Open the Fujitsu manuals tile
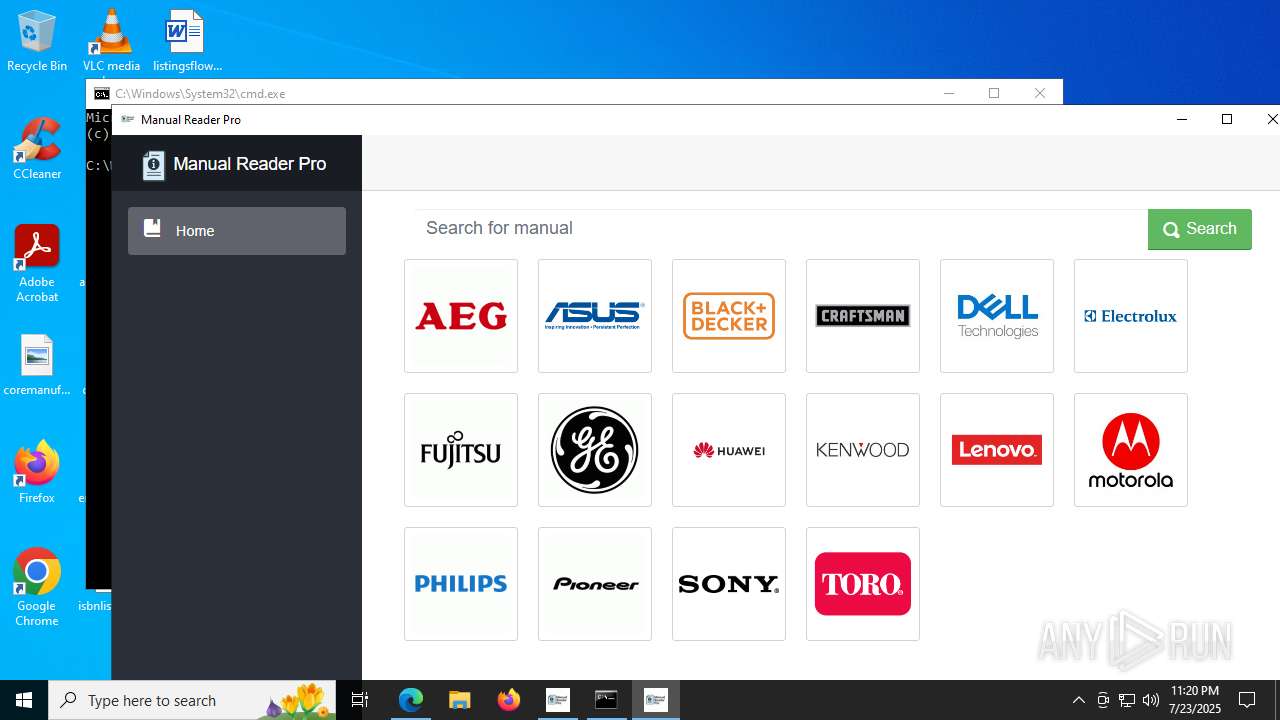 (x=461, y=450)
